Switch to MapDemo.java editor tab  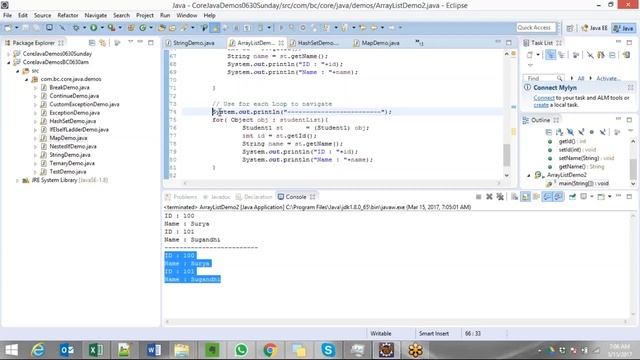pos(377,43)
